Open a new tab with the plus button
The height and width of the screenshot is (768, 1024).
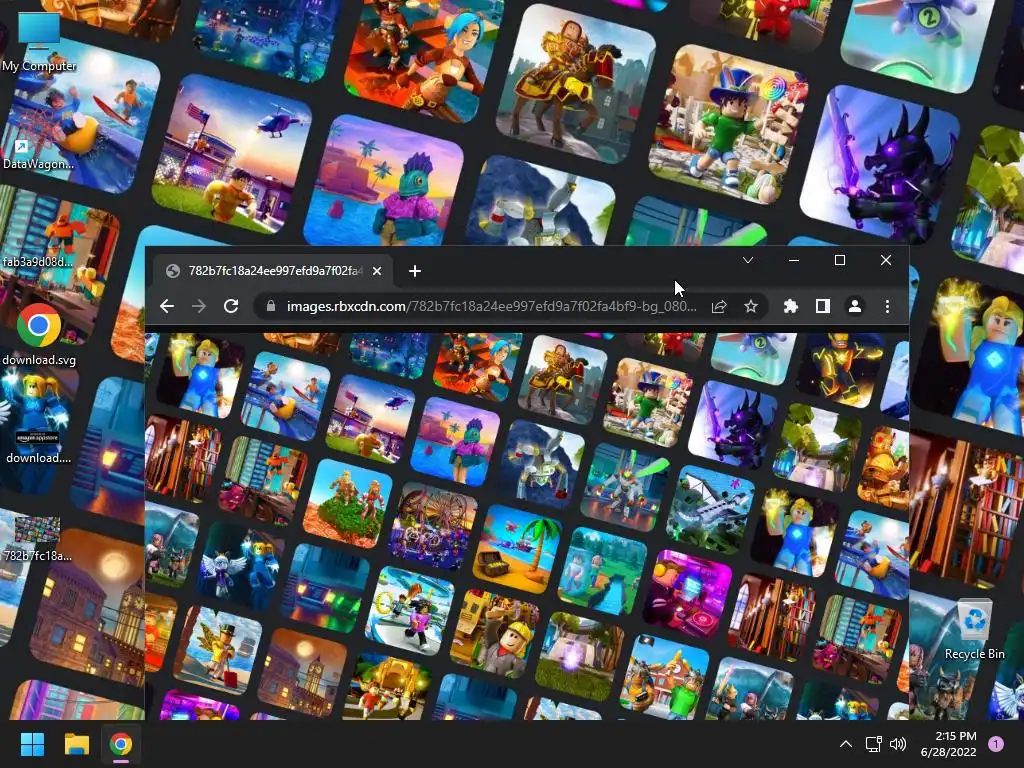[x=415, y=271]
